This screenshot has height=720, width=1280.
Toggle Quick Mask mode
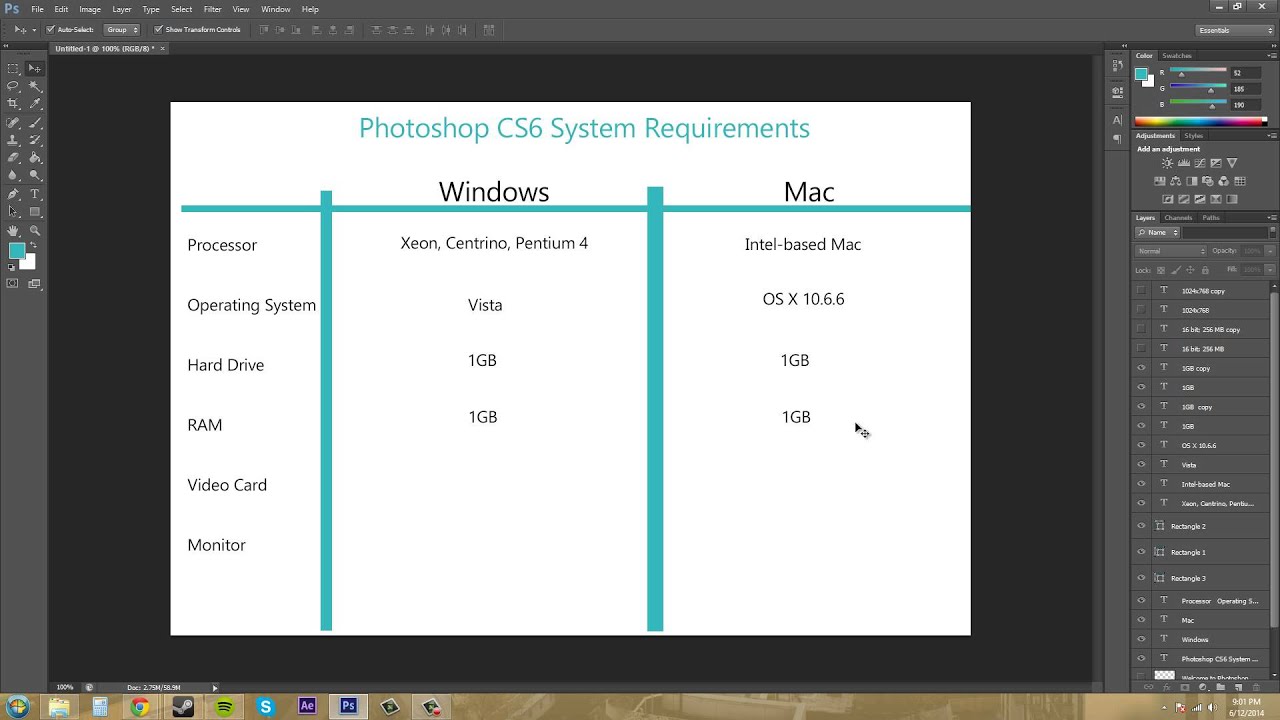pyautogui.click(x=13, y=284)
